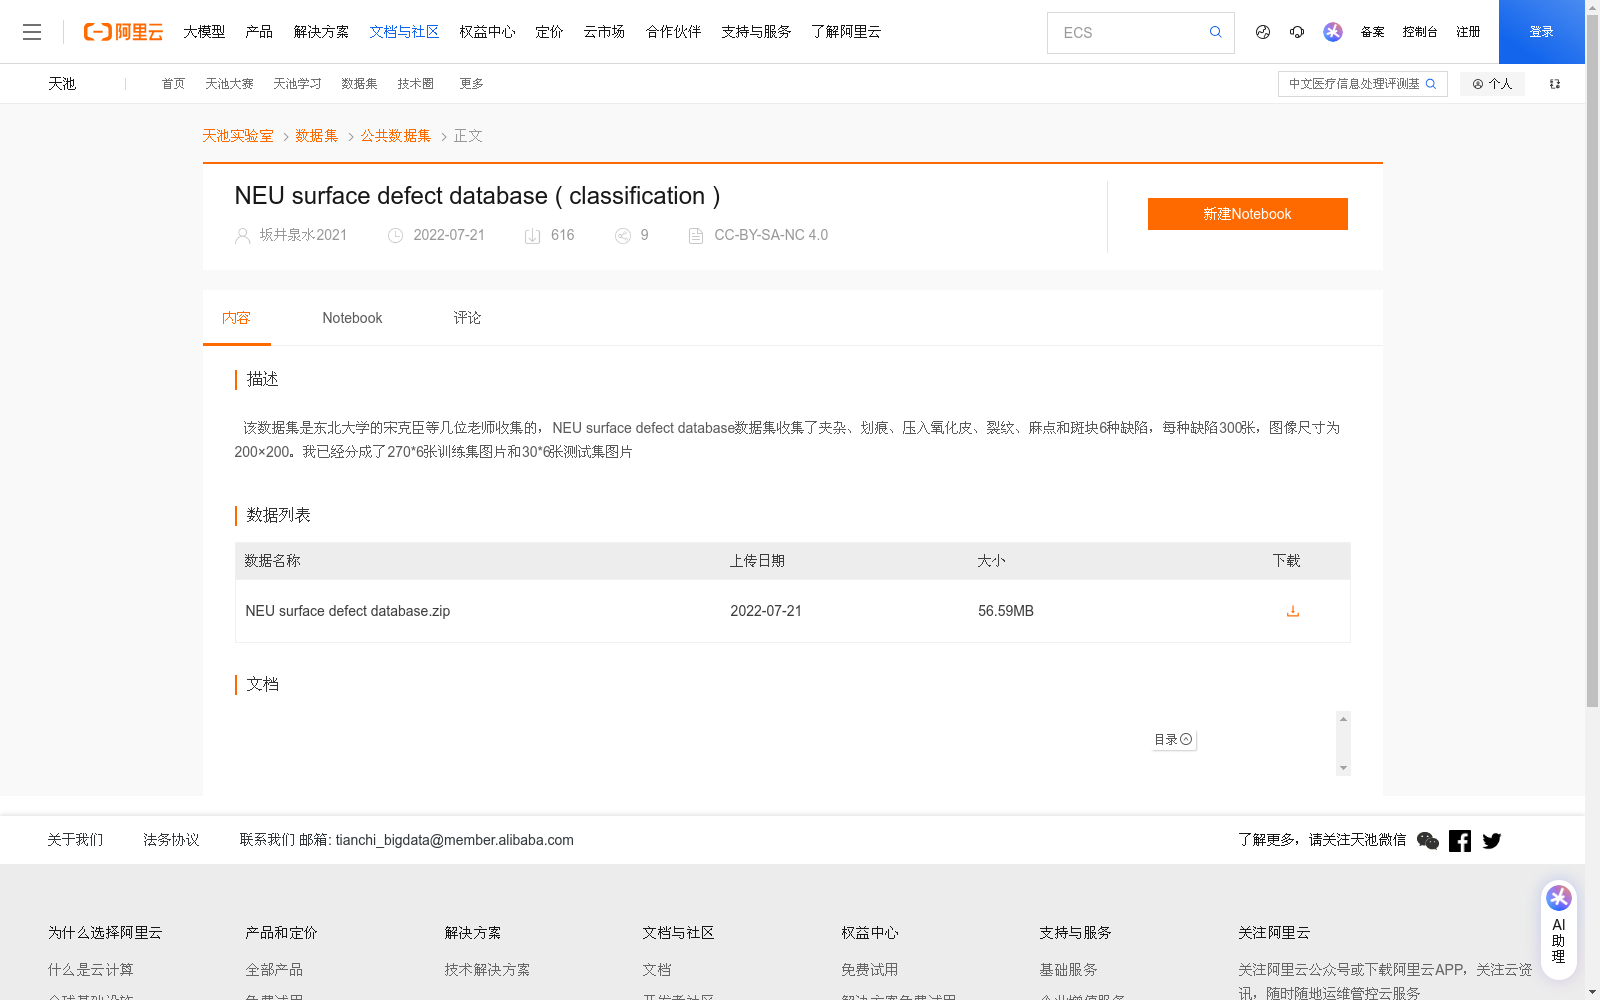Open the 技术解决方案 footer link

pos(487,970)
